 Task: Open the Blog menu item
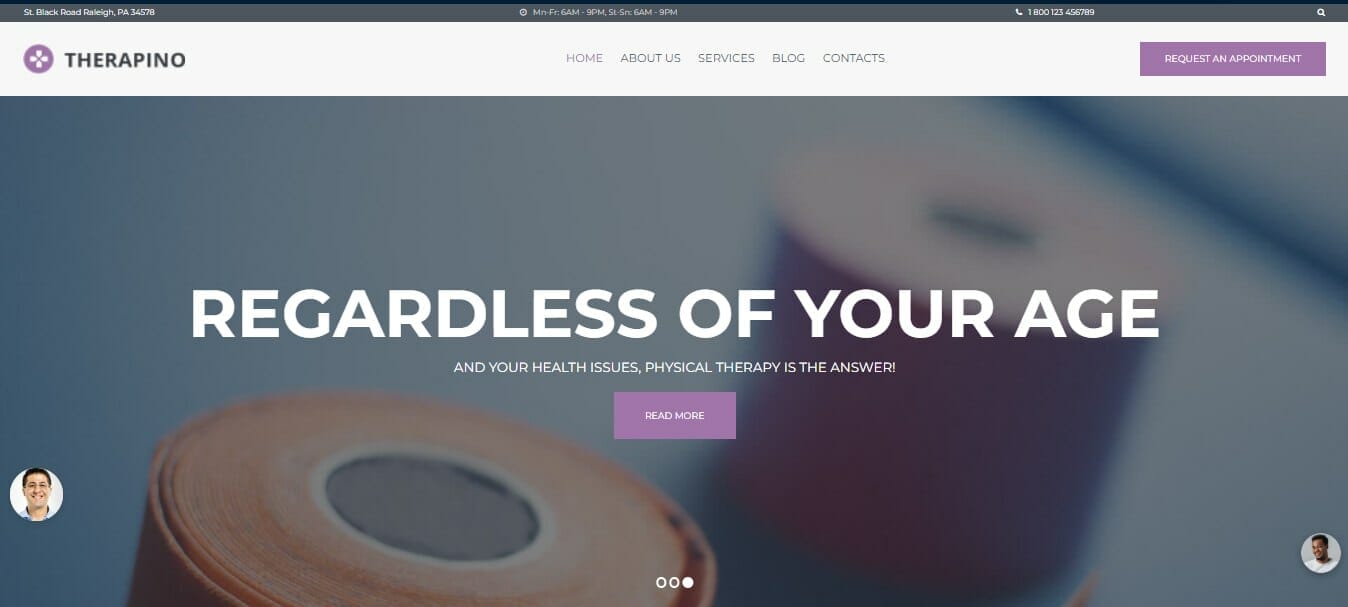point(788,58)
